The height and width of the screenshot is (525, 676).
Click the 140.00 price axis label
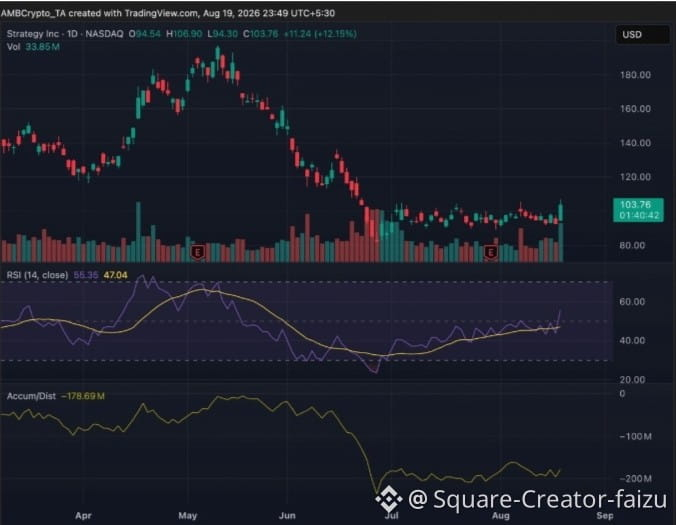(x=635, y=143)
